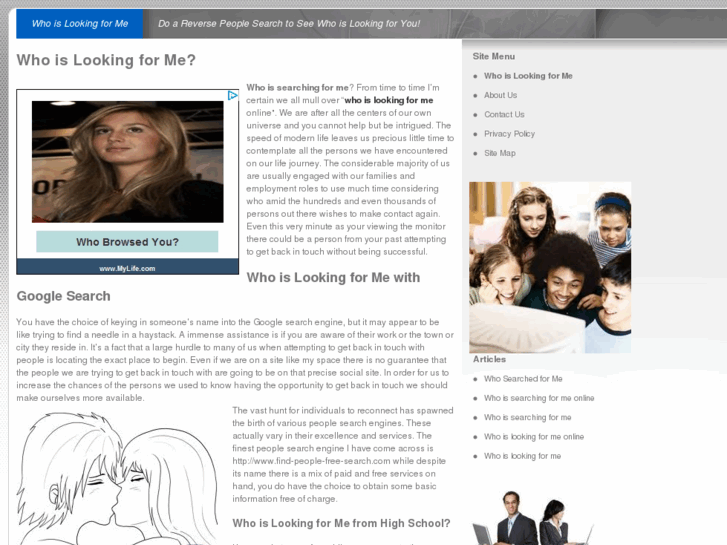Open the About Us menu link

click(x=500, y=95)
